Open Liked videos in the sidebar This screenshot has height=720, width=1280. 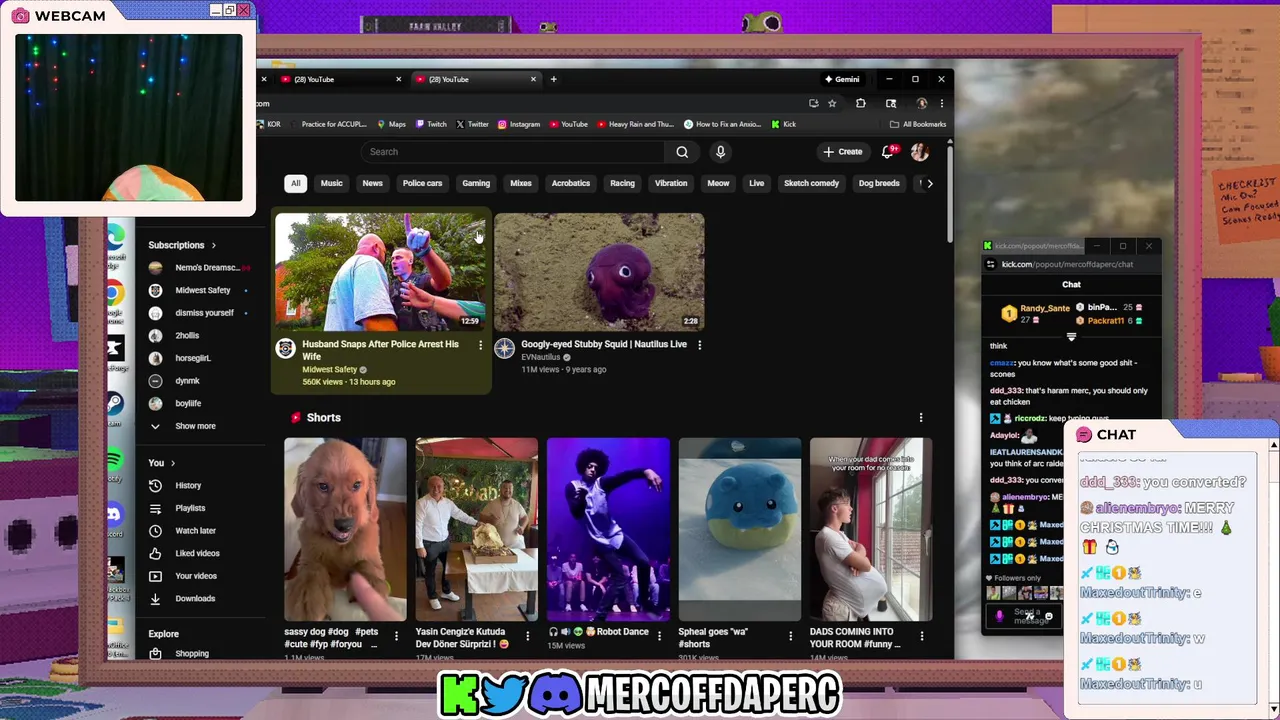(197, 553)
